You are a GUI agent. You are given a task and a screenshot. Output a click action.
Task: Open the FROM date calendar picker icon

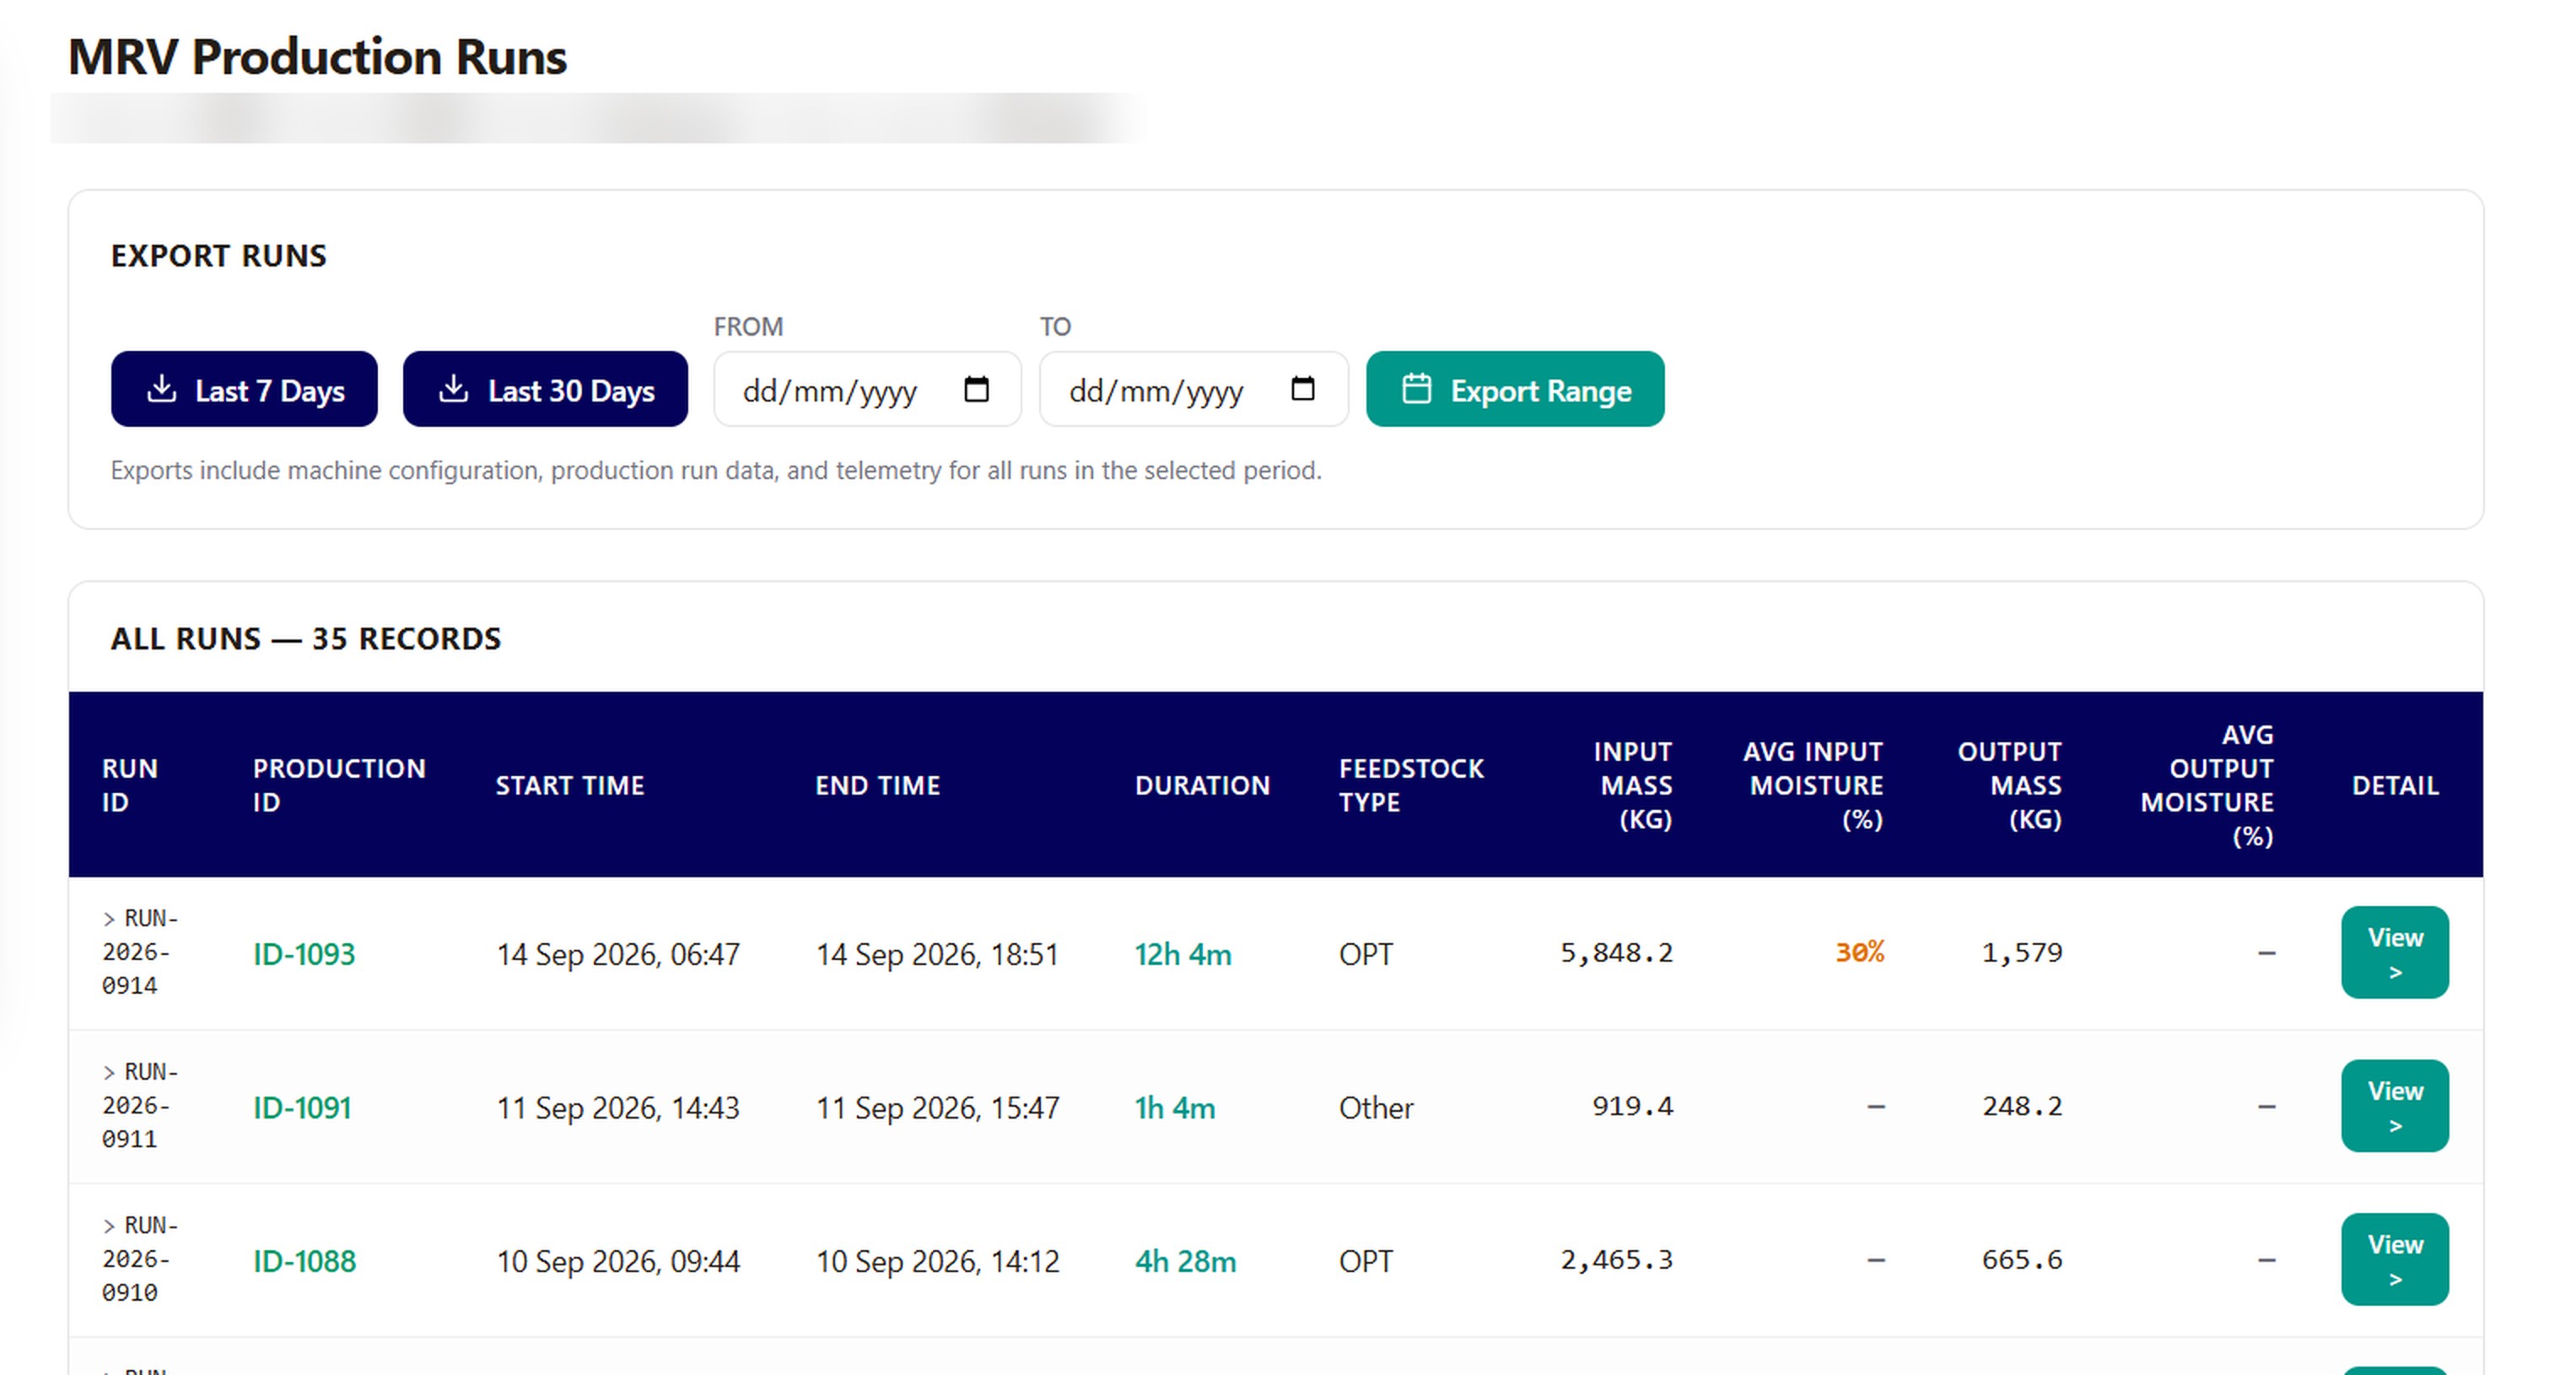click(x=976, y=389)
